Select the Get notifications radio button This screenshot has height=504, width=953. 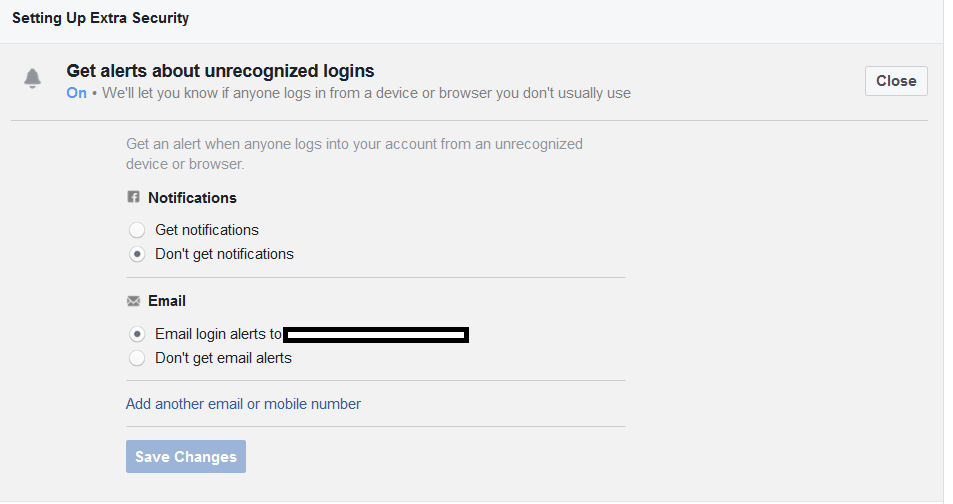tap(137, 230)
